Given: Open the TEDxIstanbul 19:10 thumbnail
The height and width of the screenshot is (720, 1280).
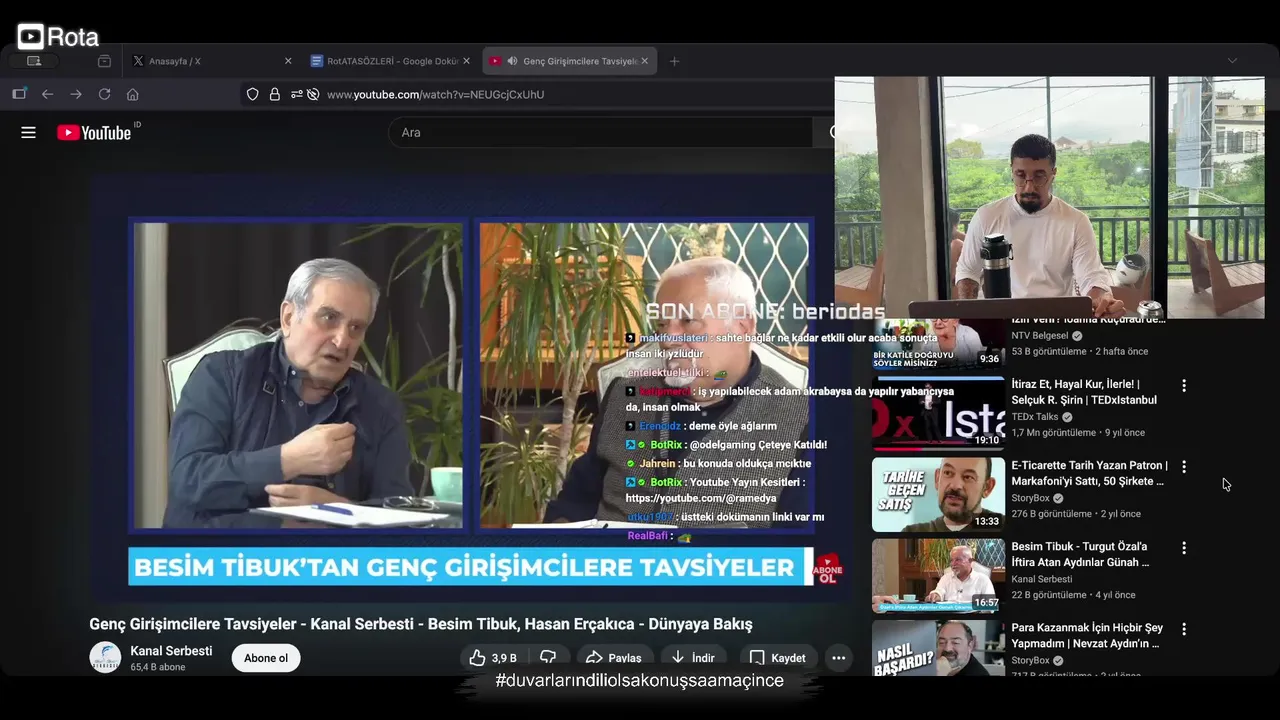Looking at the screenshot, I should tap(938, 413).
